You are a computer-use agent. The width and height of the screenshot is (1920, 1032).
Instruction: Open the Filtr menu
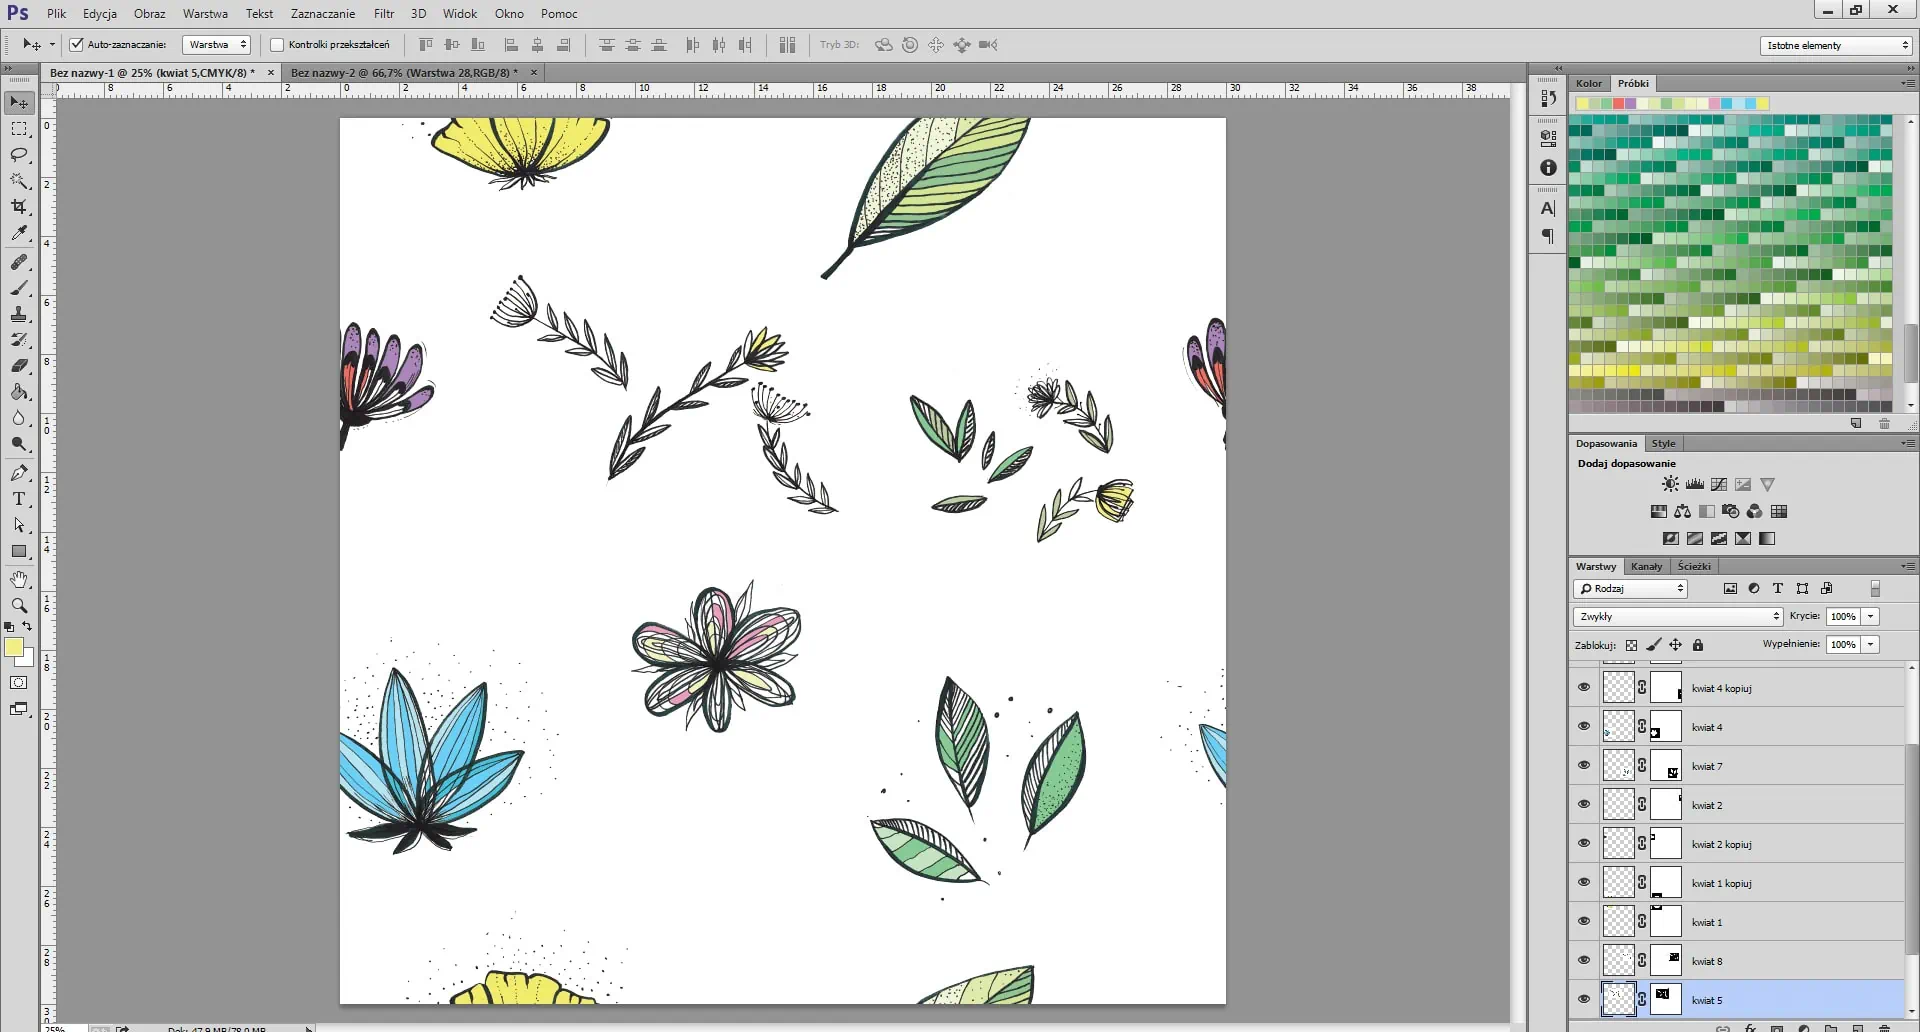pyautogui.click(x=384, y=14)
